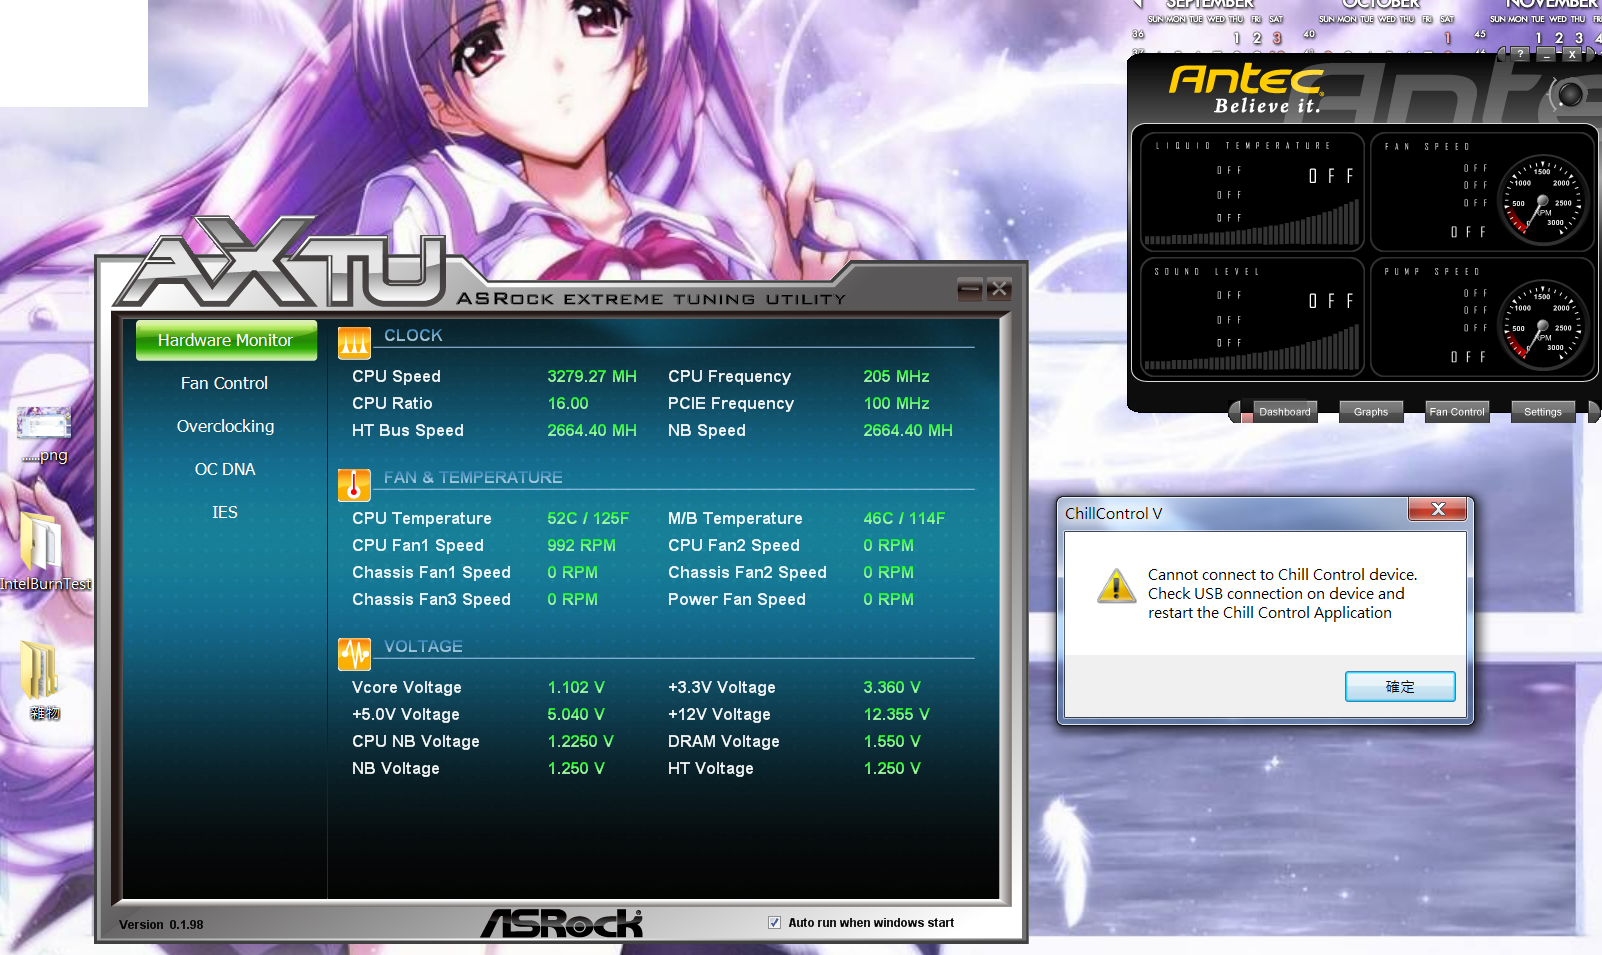The height and width of the screenshot is (955, 1602).
Task: Click the CPU Speed value 3279.27
Action: (x=591, y=376)
